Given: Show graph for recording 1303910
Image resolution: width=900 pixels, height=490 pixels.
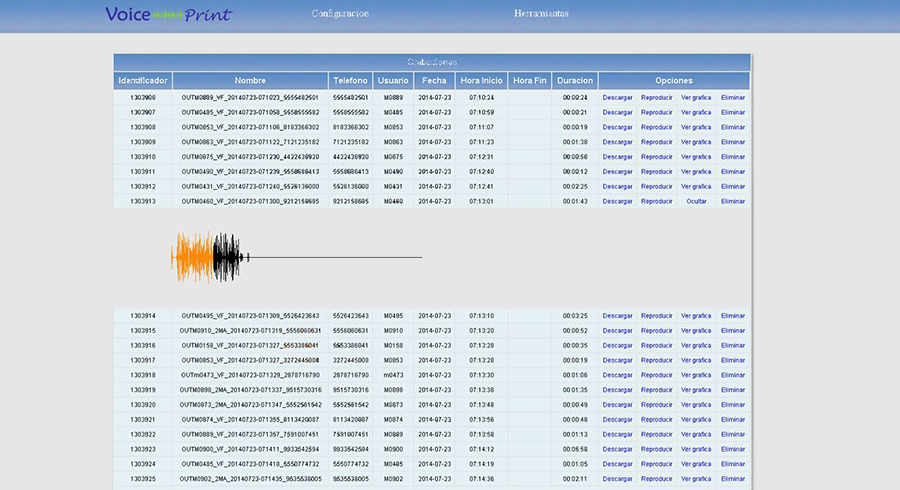Looking at the screenshot, I should (x=695, y=157).
